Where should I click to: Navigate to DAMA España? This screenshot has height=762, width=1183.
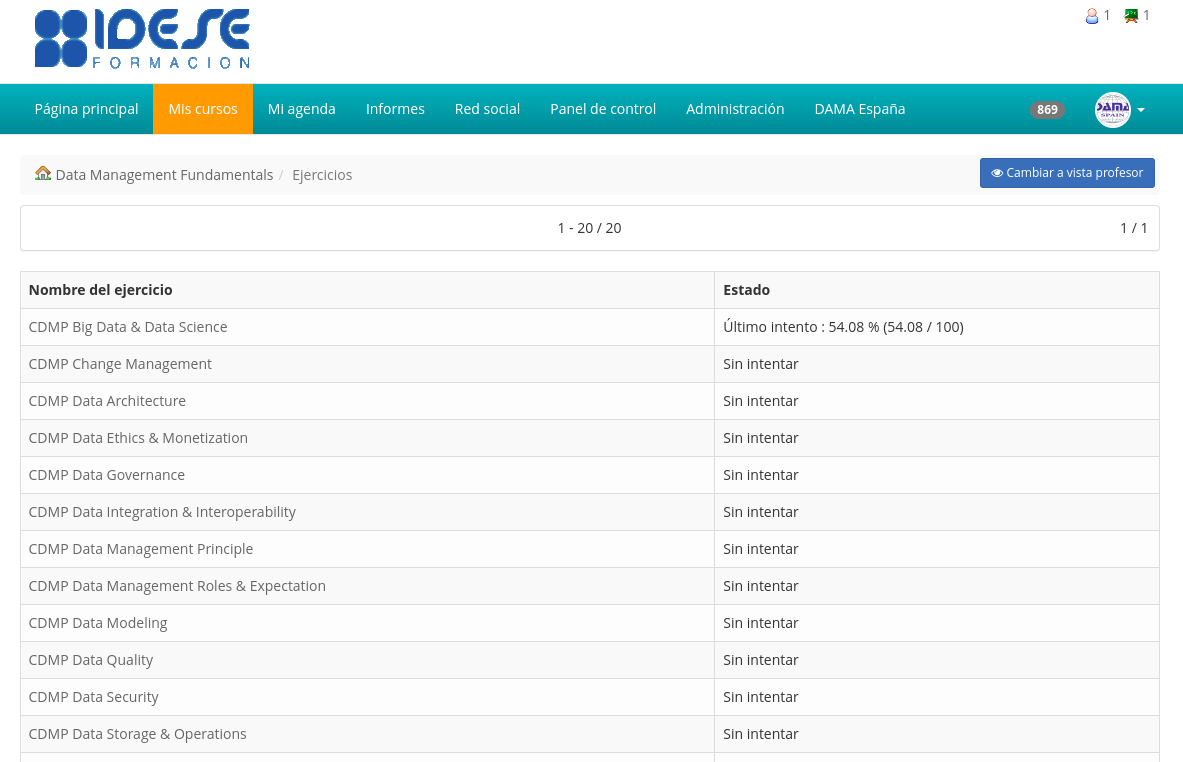pos(859,109)
